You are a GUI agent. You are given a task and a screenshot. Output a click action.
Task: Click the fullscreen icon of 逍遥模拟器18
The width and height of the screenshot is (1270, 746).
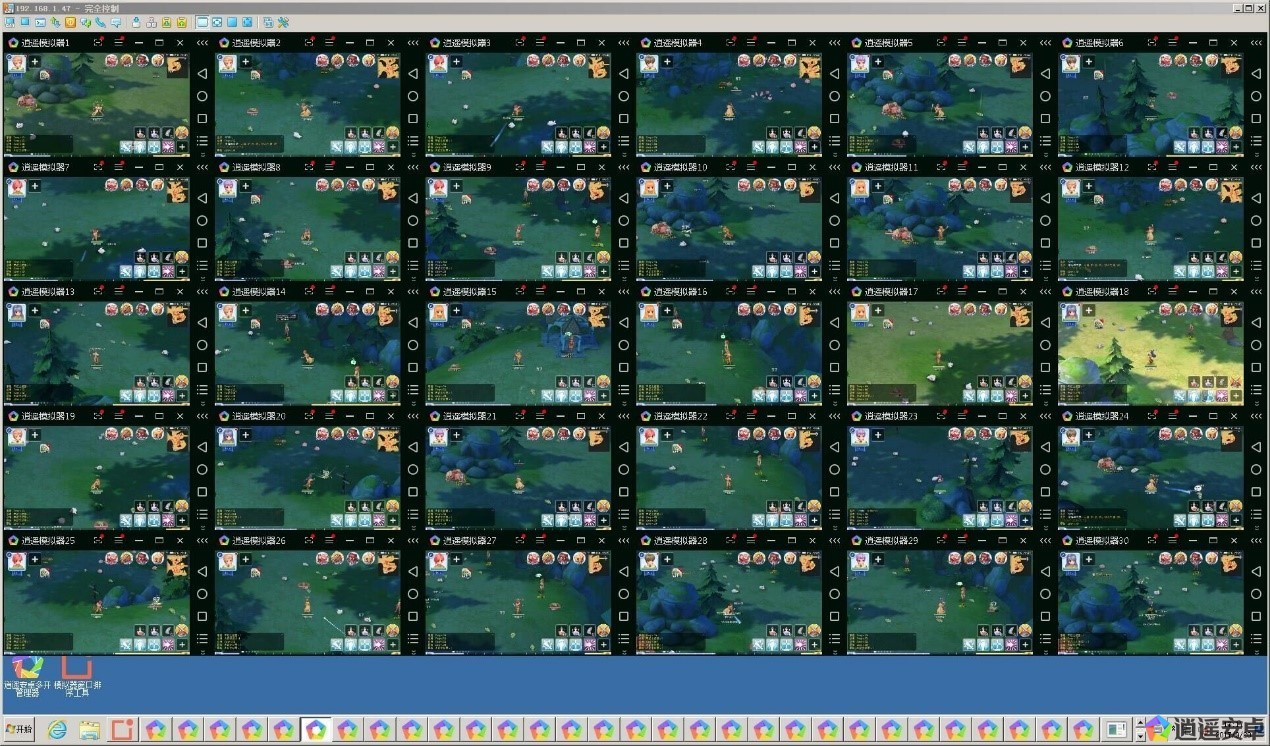coord(1154,291)
